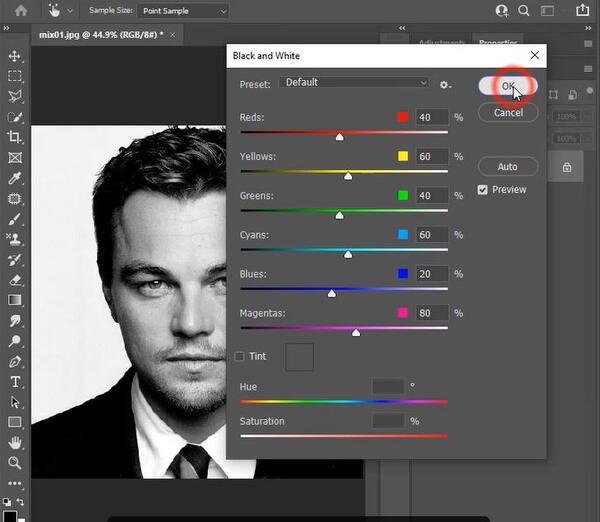
Task: Open the Edit Toolbar three-dots menu
Action: (15, 483)
